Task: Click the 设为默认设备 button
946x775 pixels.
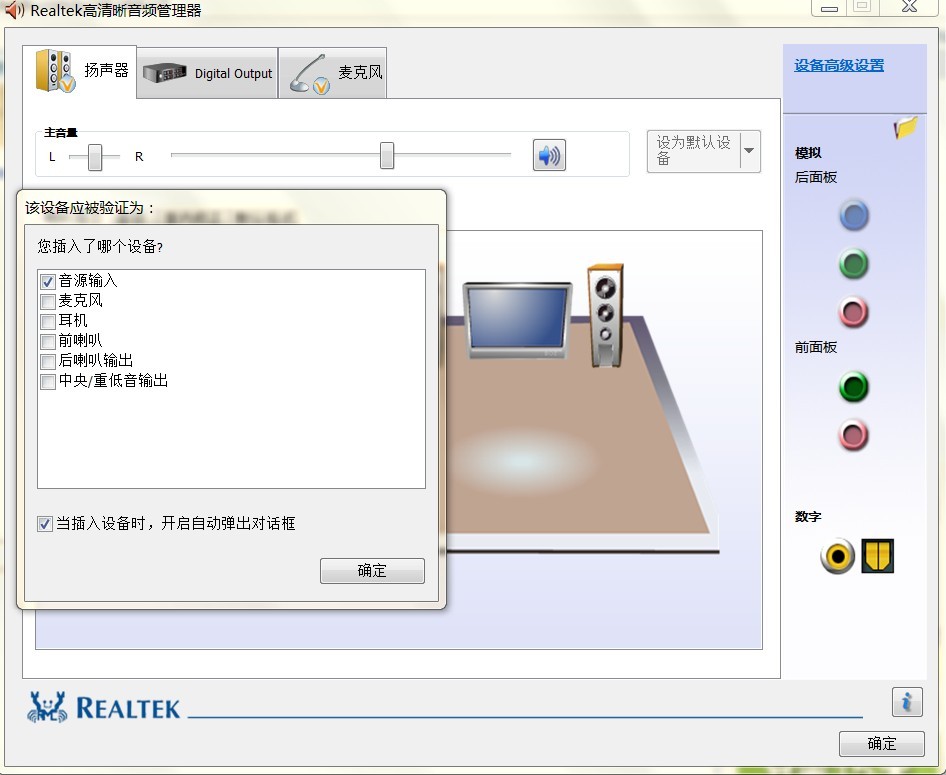Action: 694,151
